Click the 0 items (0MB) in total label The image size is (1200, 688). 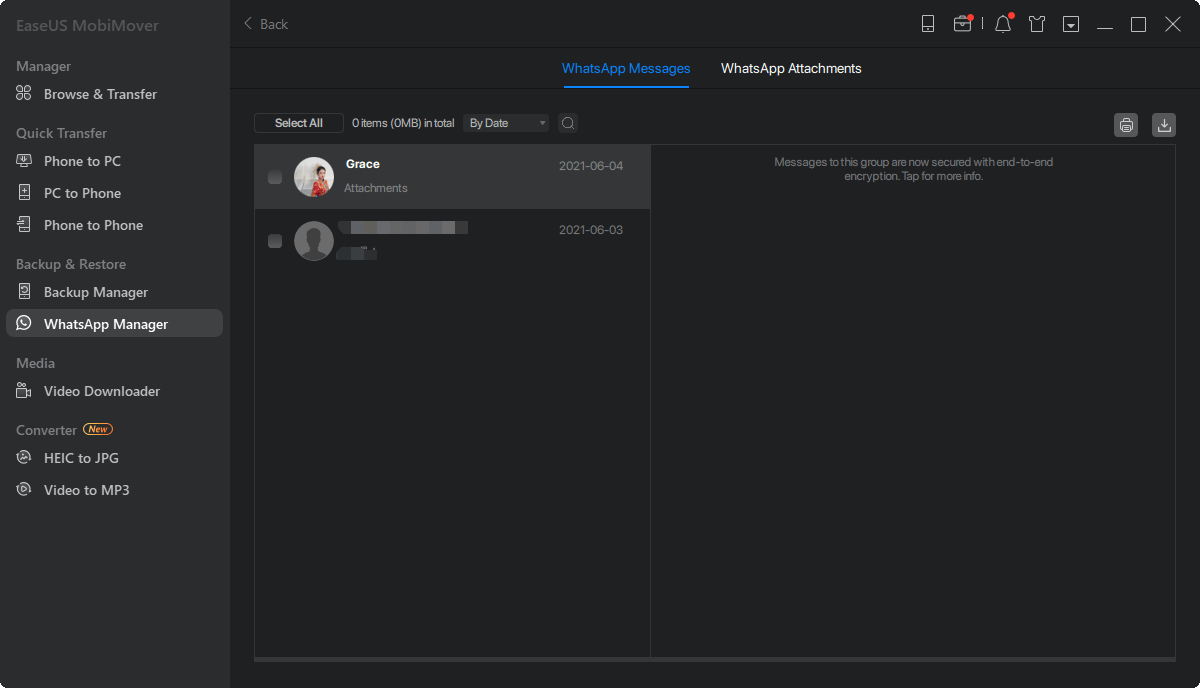(403, 123)
